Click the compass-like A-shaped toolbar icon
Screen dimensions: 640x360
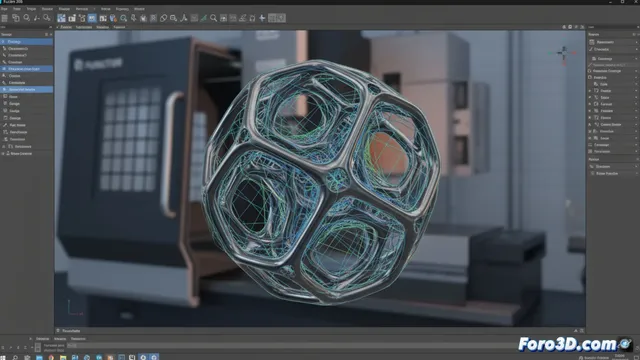[184, 18]
